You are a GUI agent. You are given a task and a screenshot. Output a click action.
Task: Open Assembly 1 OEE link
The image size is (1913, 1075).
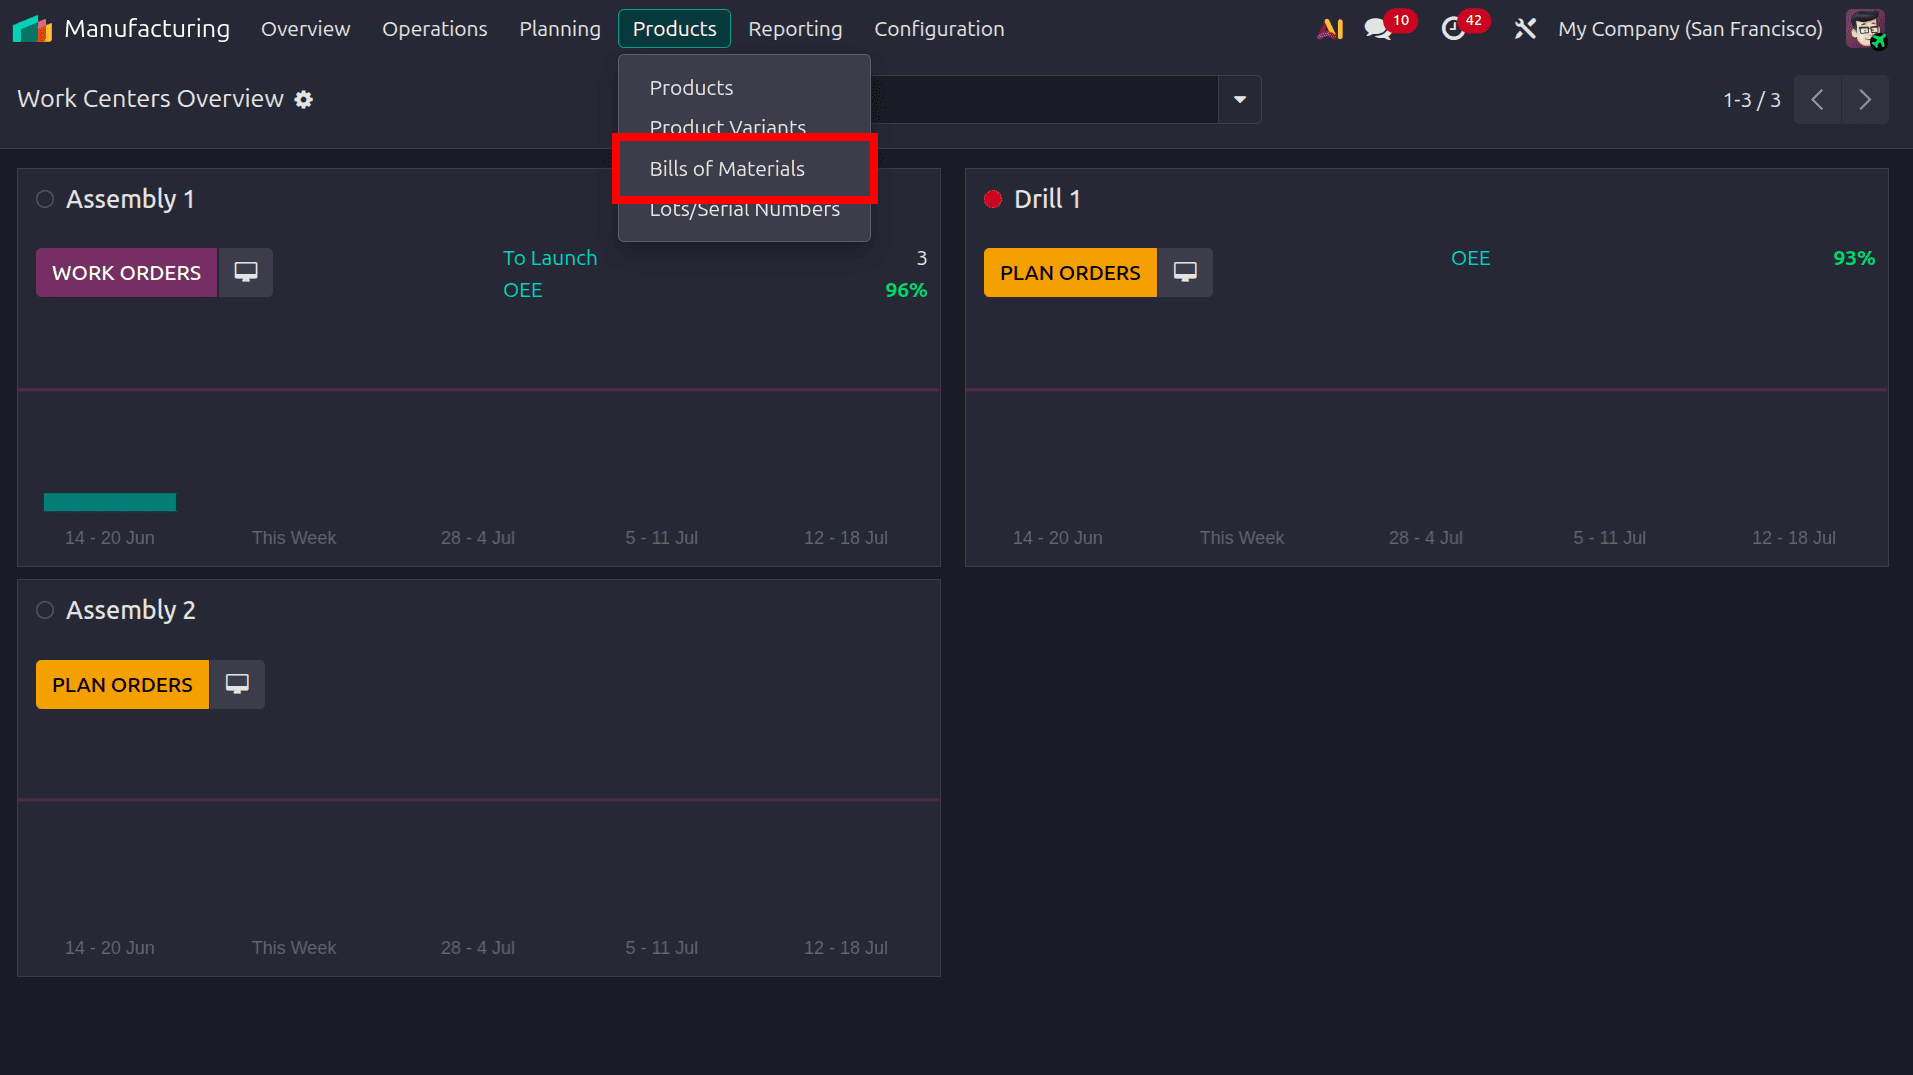(x=522, y=290)
